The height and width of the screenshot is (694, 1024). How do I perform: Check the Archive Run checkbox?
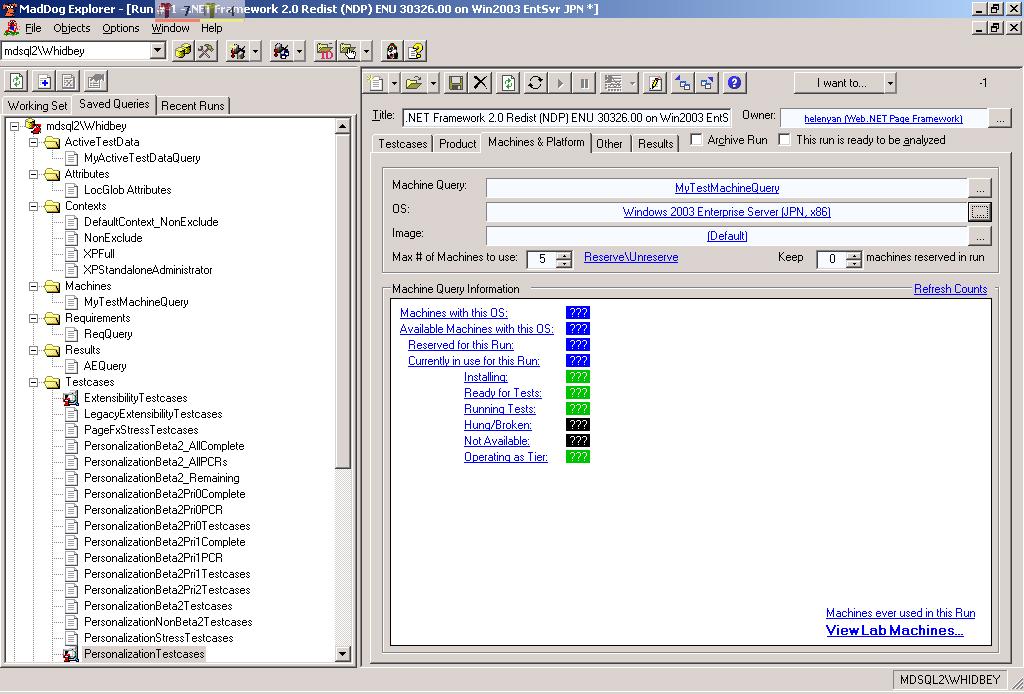click(x=696, y=140)
